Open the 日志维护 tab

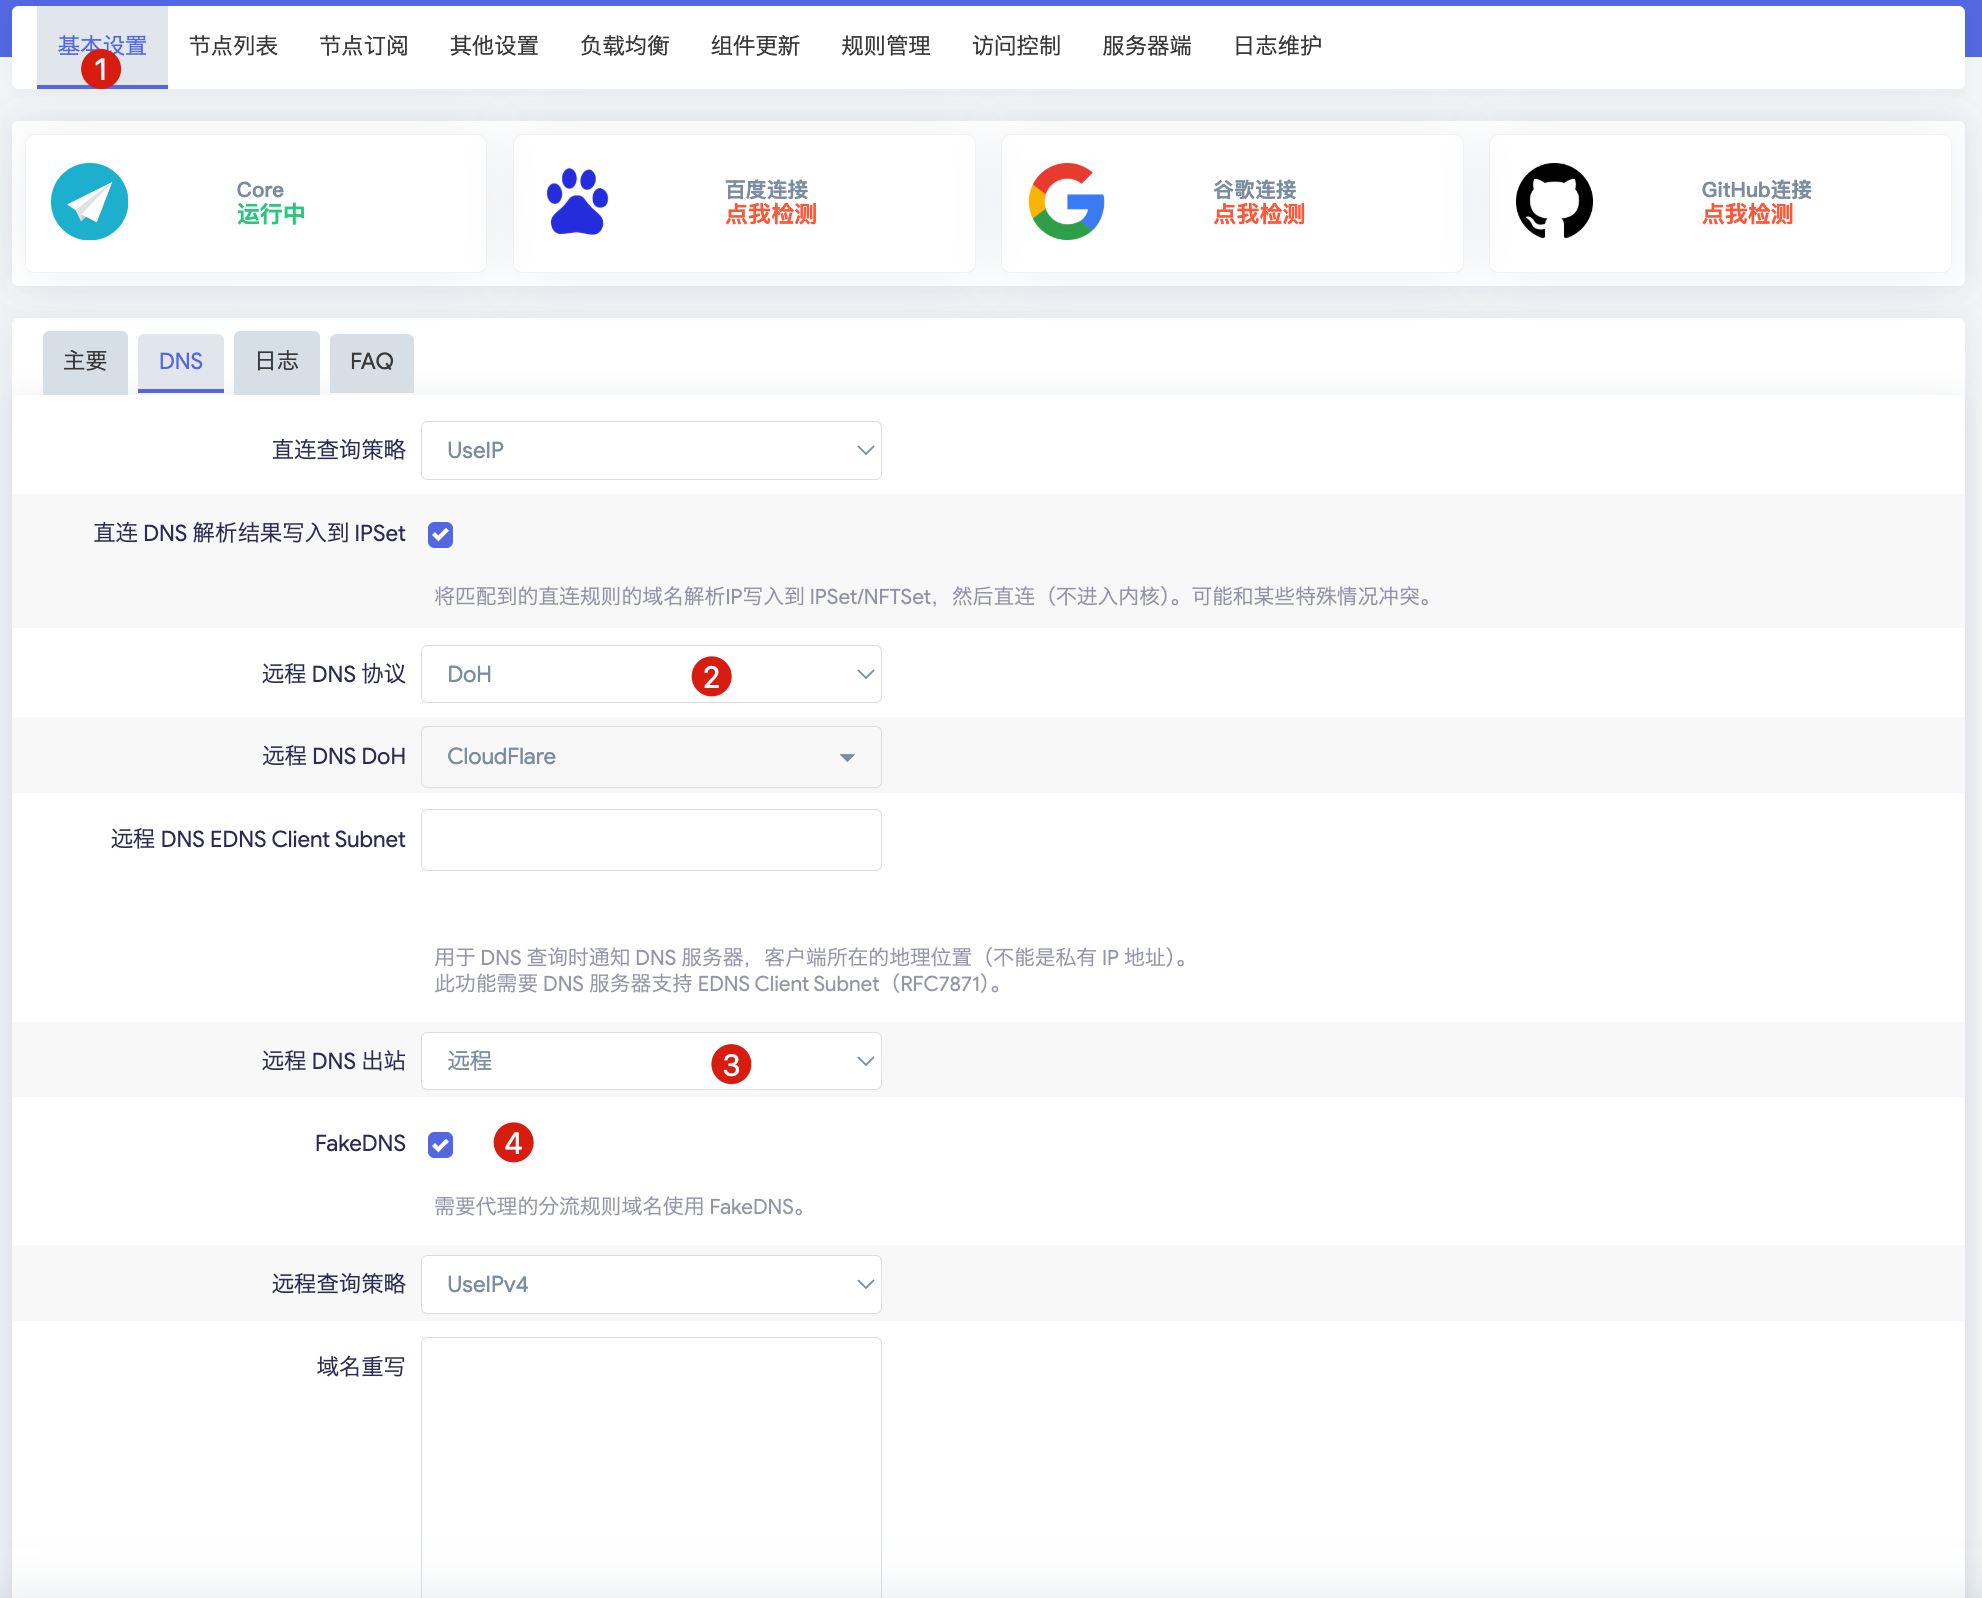pos(1277,45)
